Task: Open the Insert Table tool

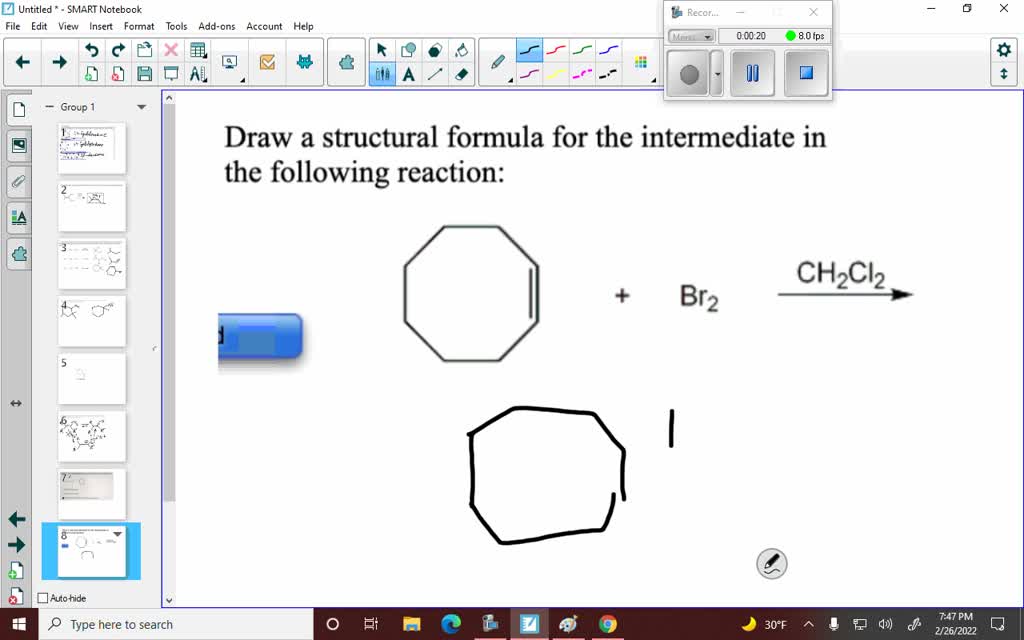Action: (197, 48)
